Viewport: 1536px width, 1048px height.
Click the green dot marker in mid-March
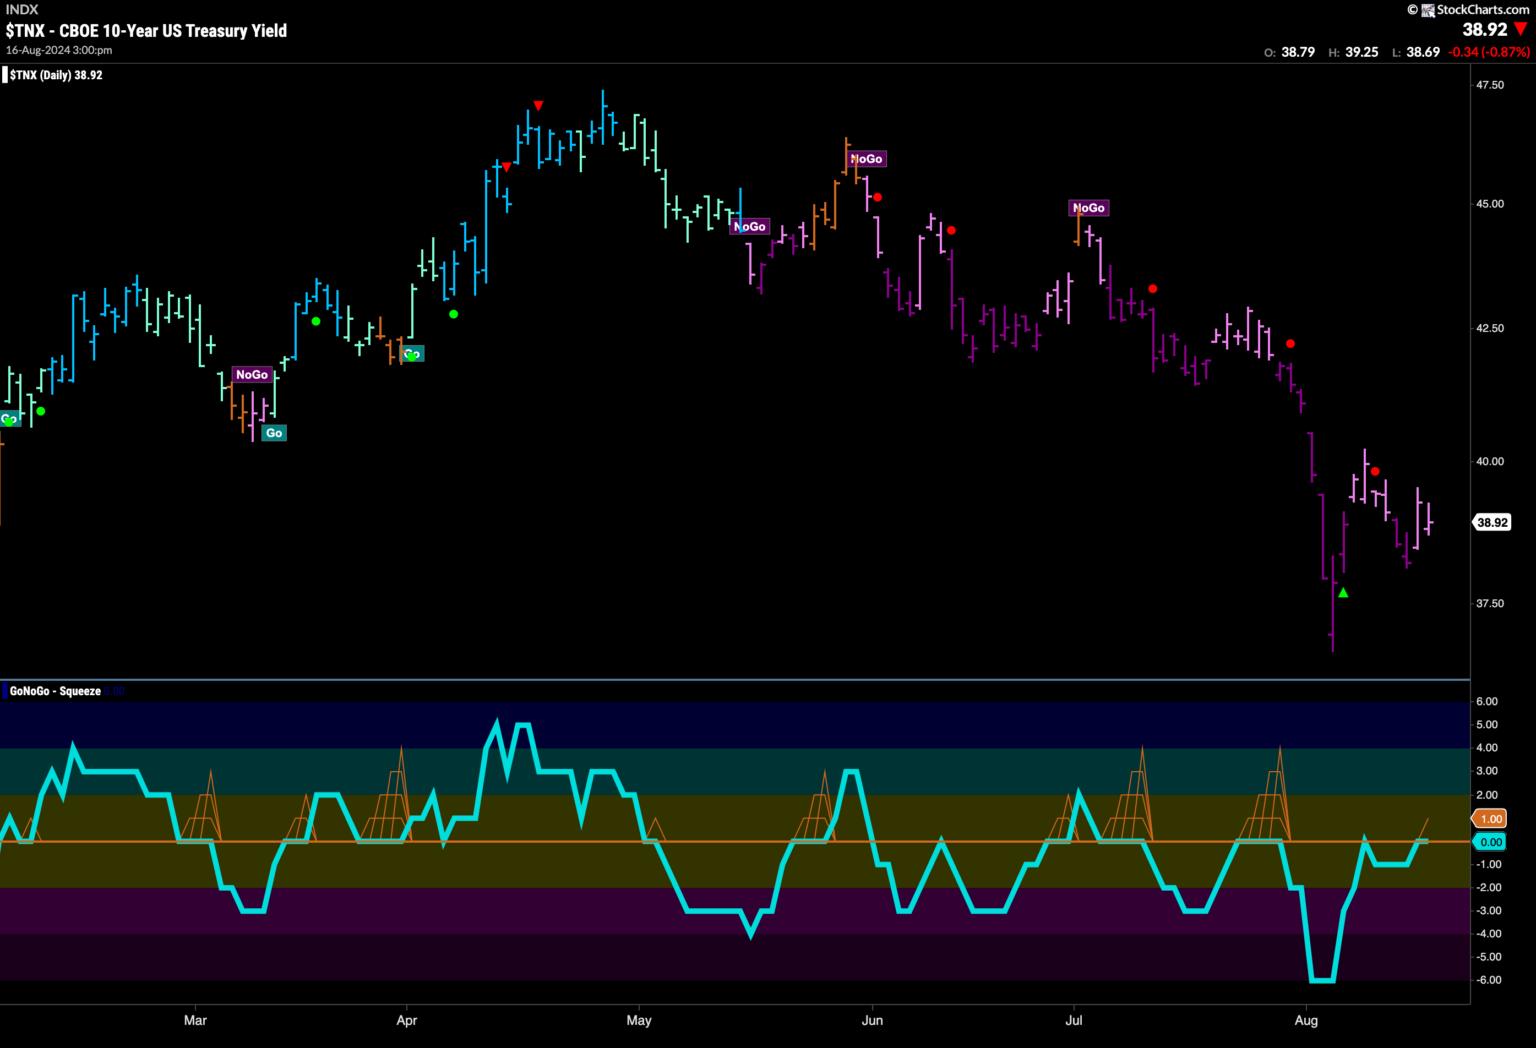316,321
